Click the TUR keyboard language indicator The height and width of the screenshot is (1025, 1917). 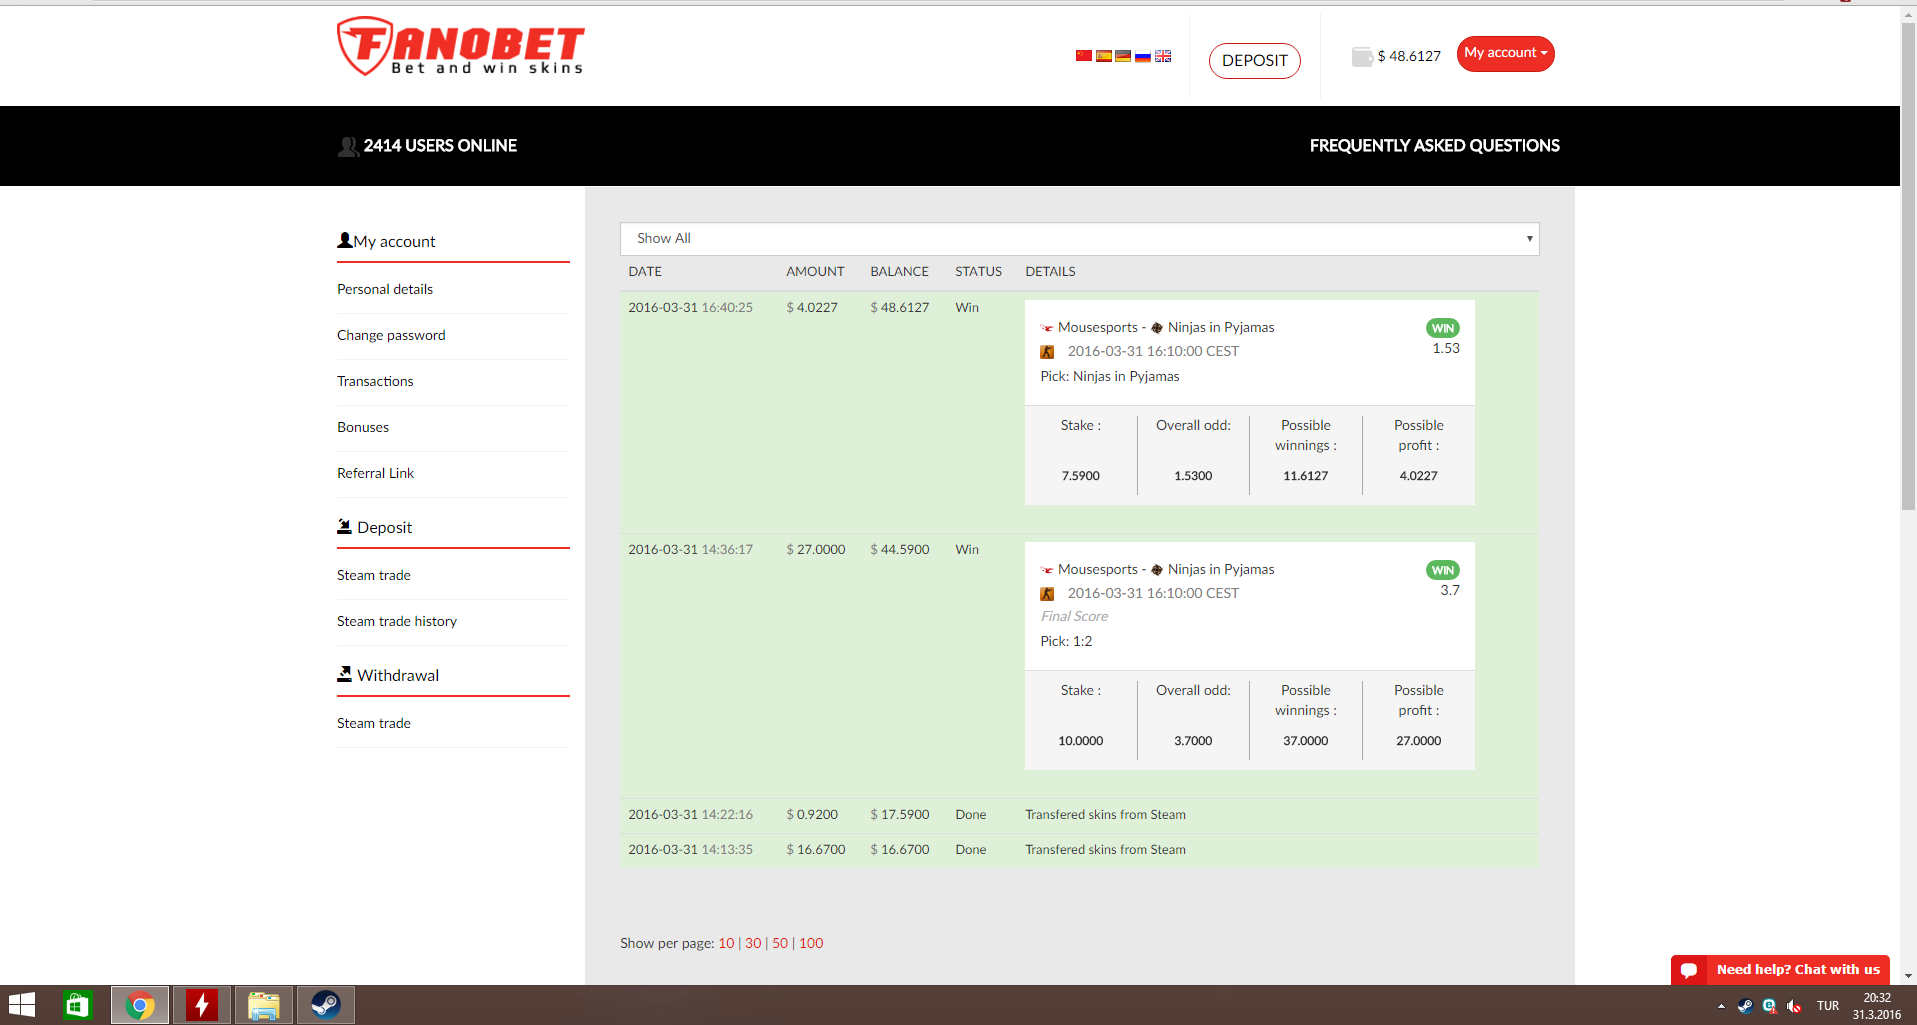coord(1828,1006)
